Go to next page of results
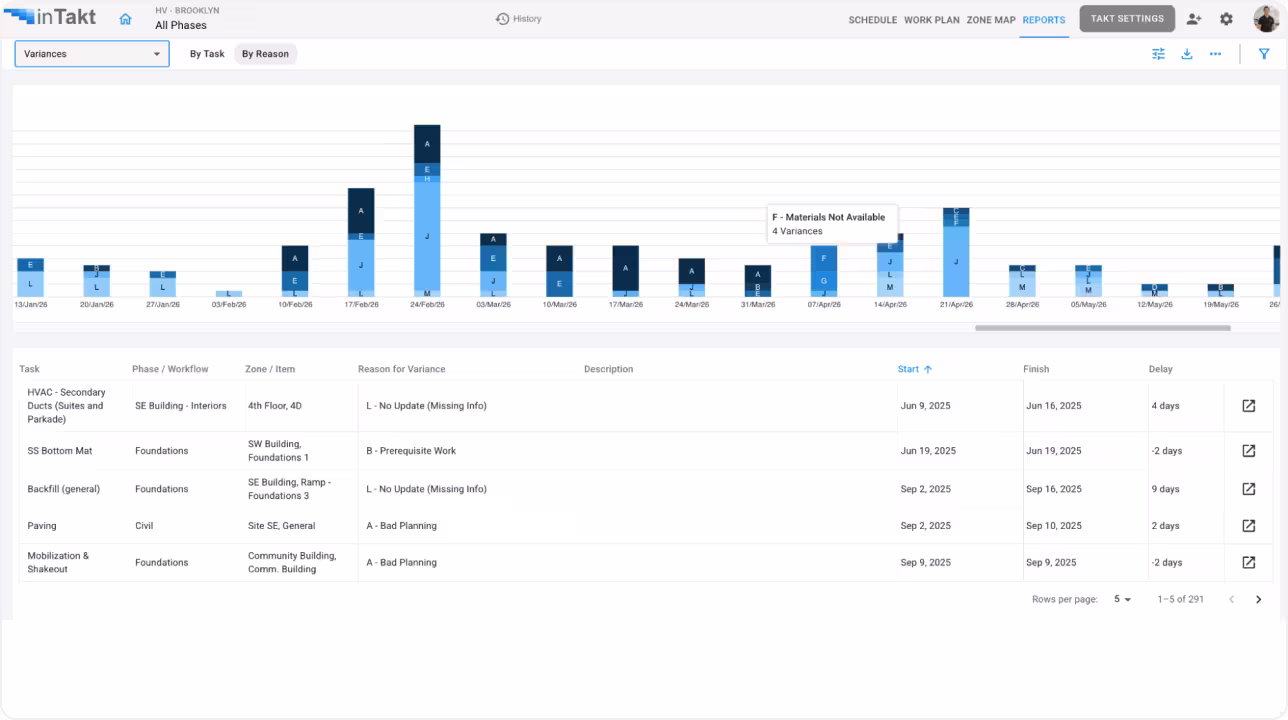Screen dimensions: 1288x720 click(1259, 600)
